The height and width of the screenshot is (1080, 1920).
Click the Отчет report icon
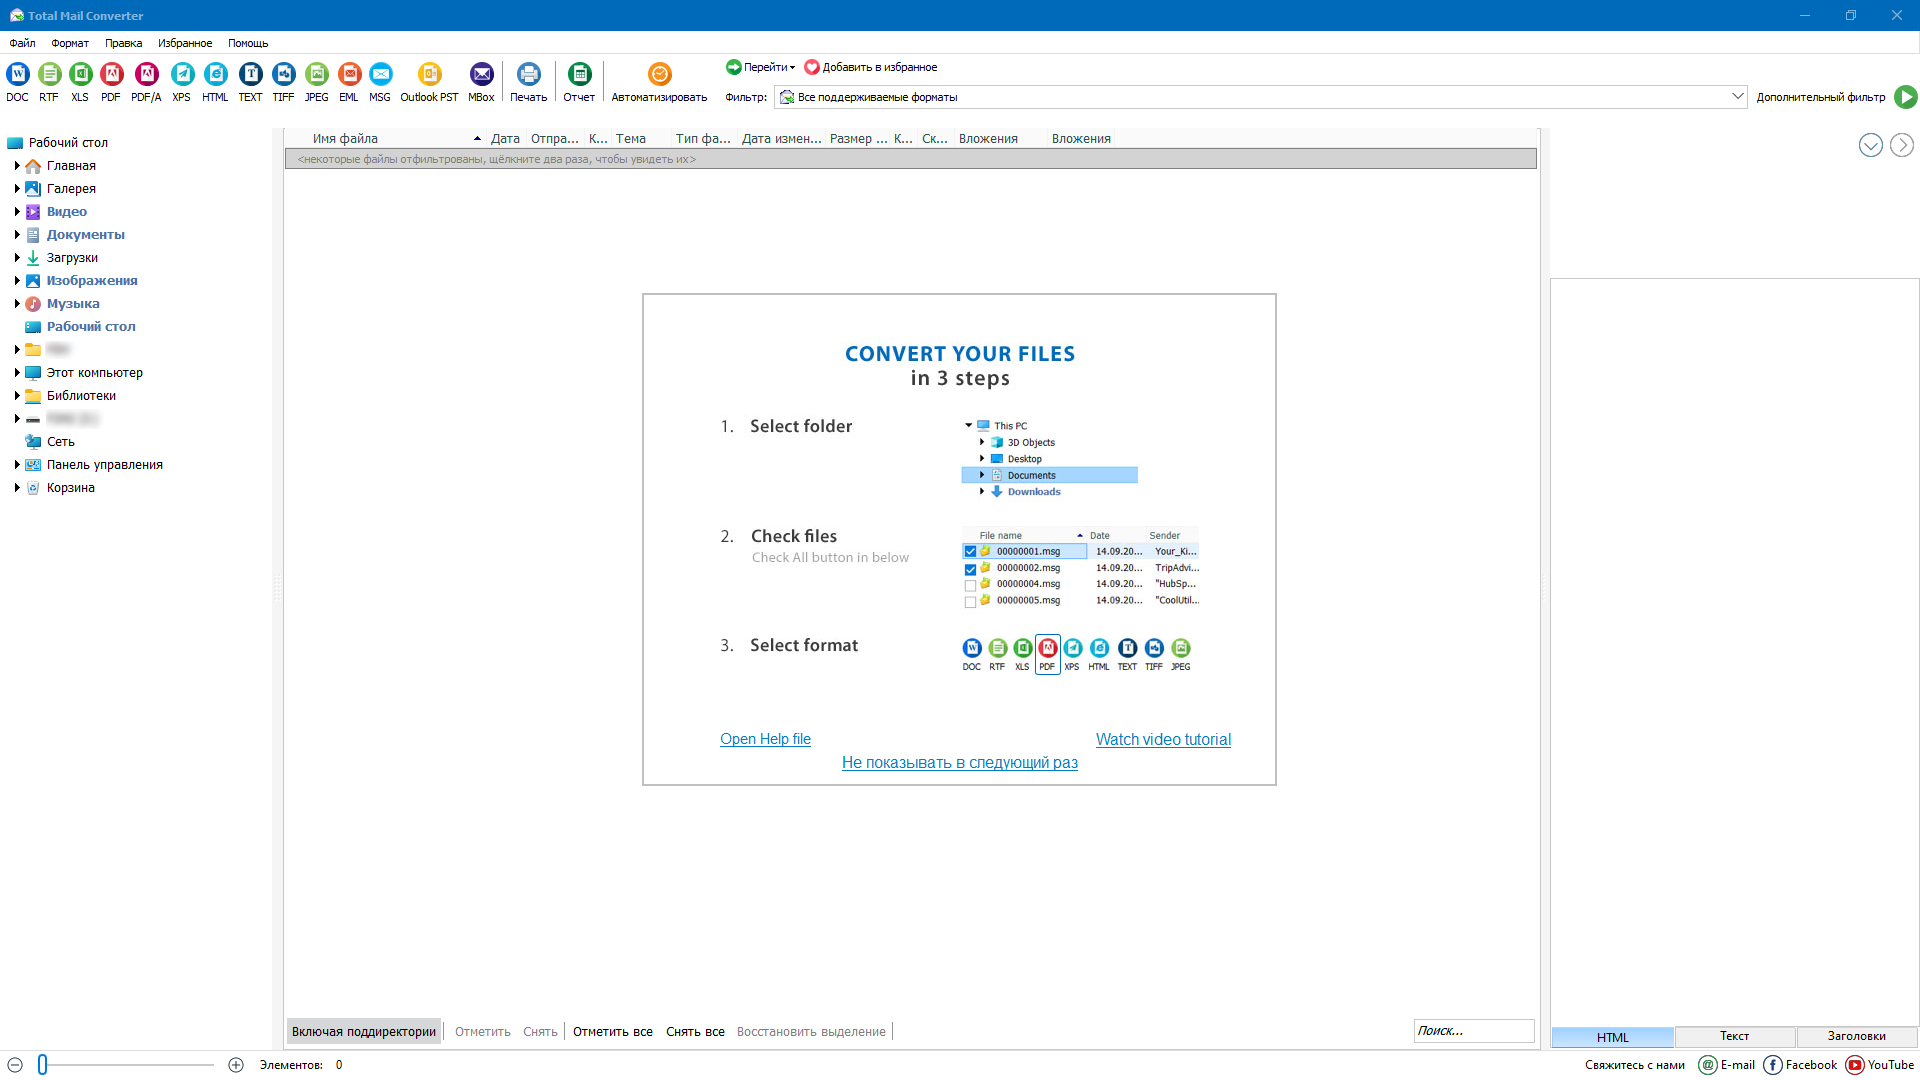(x=579, y=75)
